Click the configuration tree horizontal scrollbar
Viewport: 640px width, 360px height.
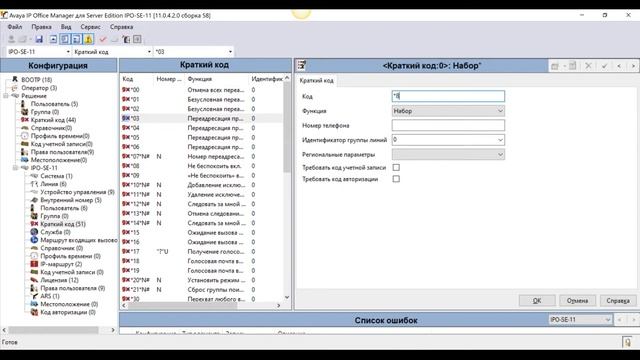coord(54,330)
